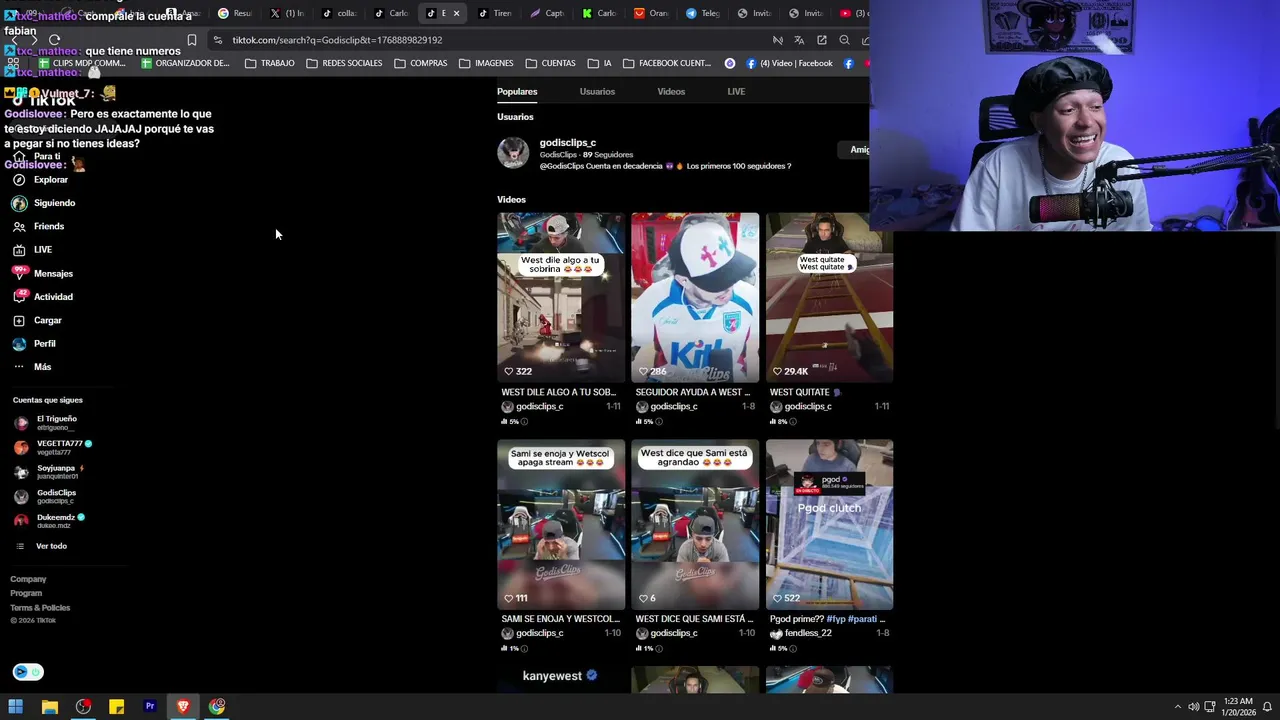Open LIVE section in sidebar

(32, 250)
